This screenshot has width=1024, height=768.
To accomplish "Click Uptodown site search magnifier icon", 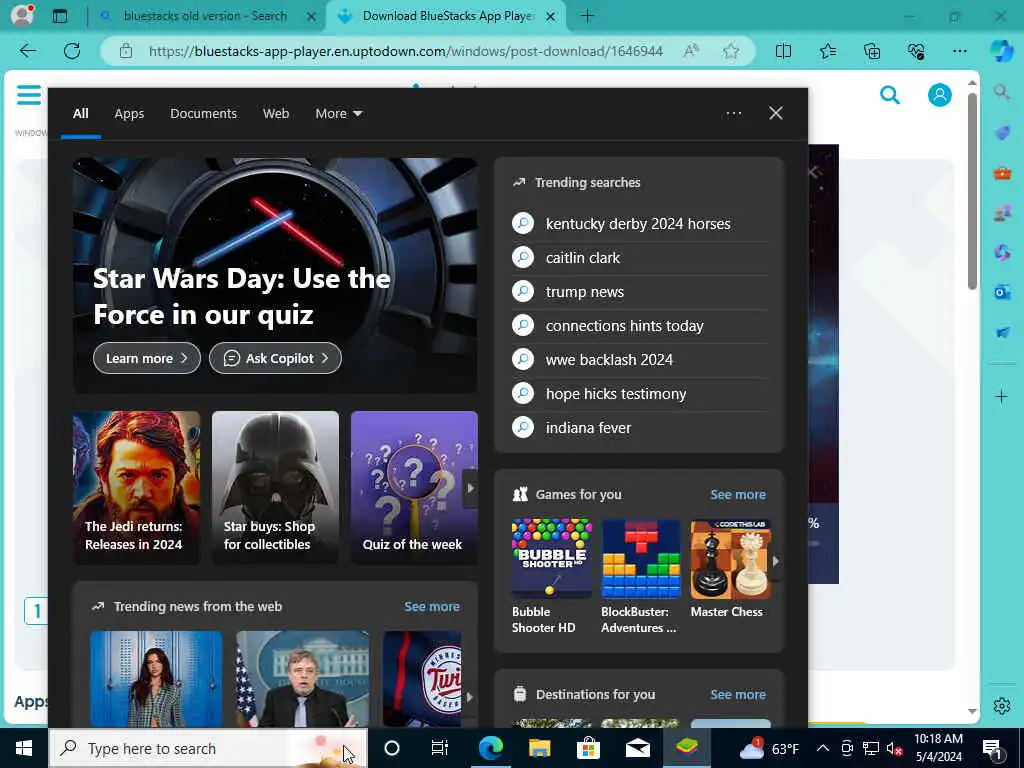I will (889, 95).
